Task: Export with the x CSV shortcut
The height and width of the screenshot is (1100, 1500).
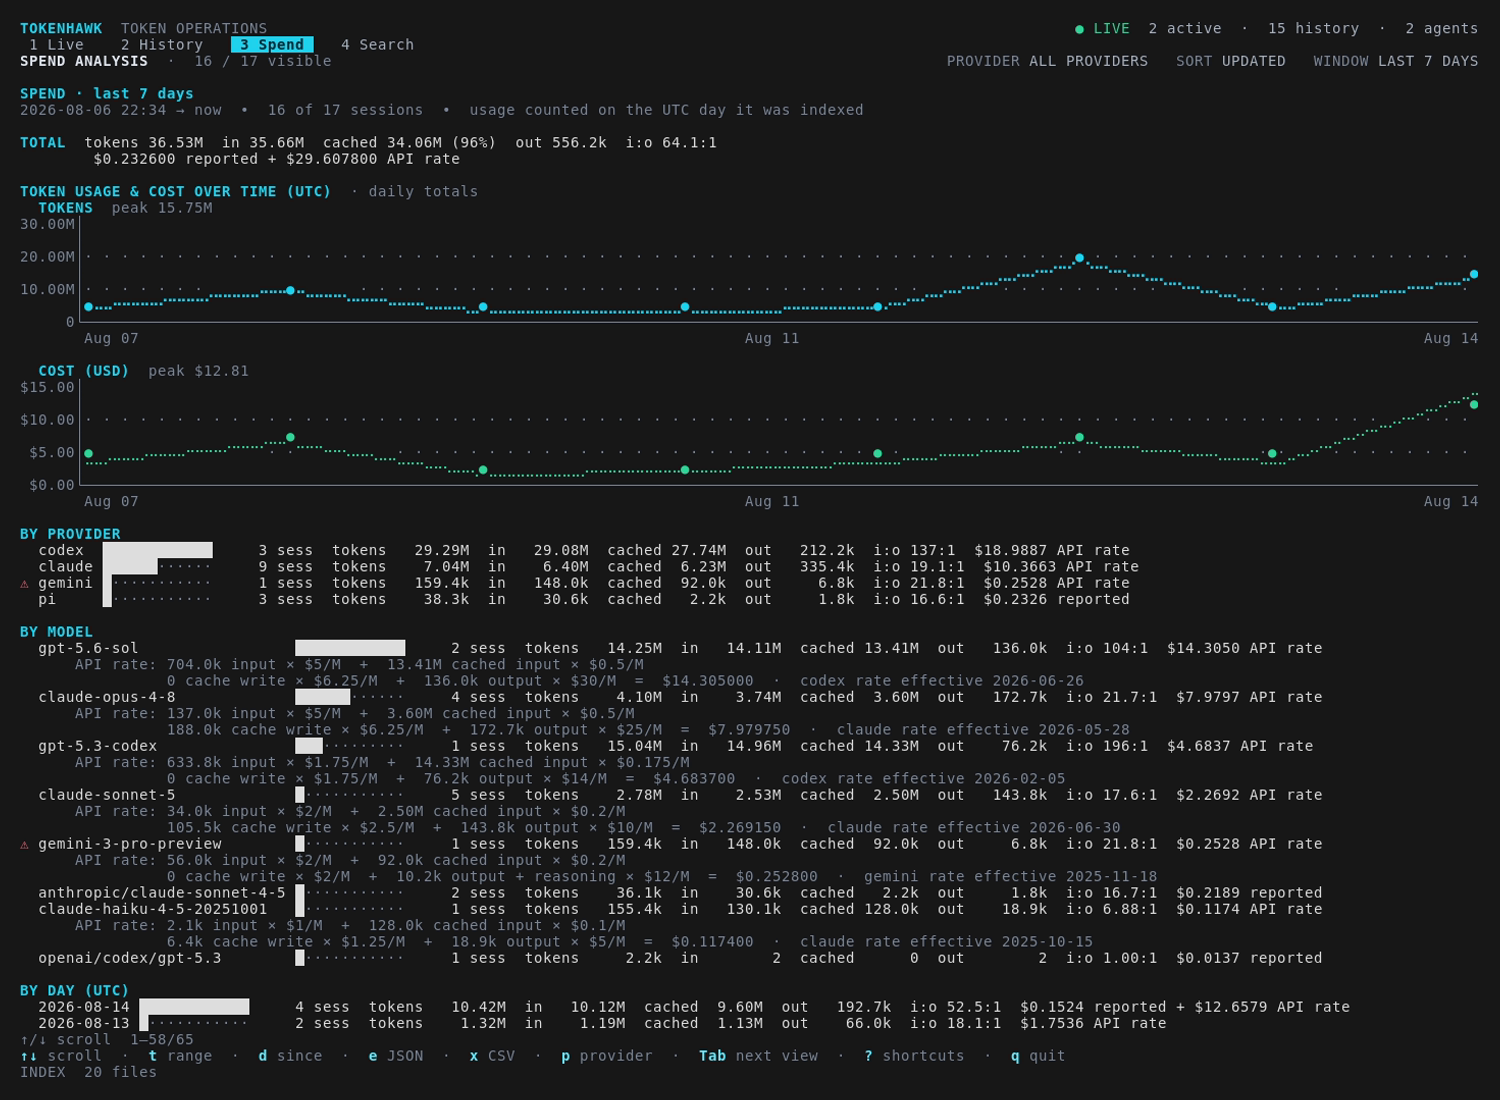Action: (492, 1056)
